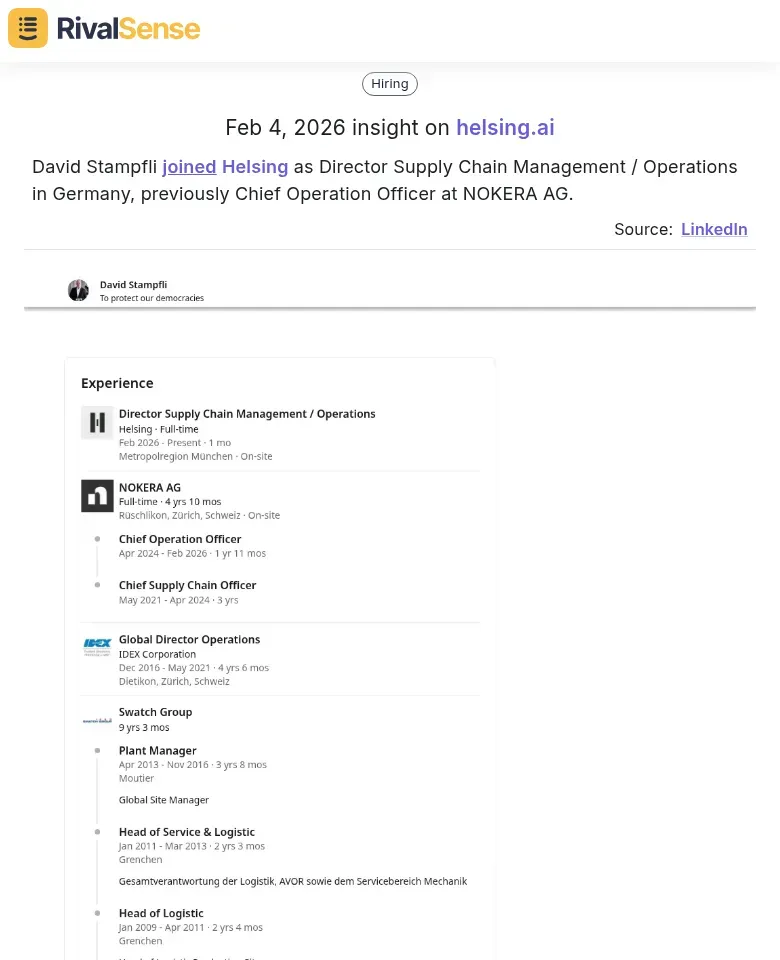Click the IDEX Corporation logo
This screenshot has height=960, width=780.
point(97,648)
